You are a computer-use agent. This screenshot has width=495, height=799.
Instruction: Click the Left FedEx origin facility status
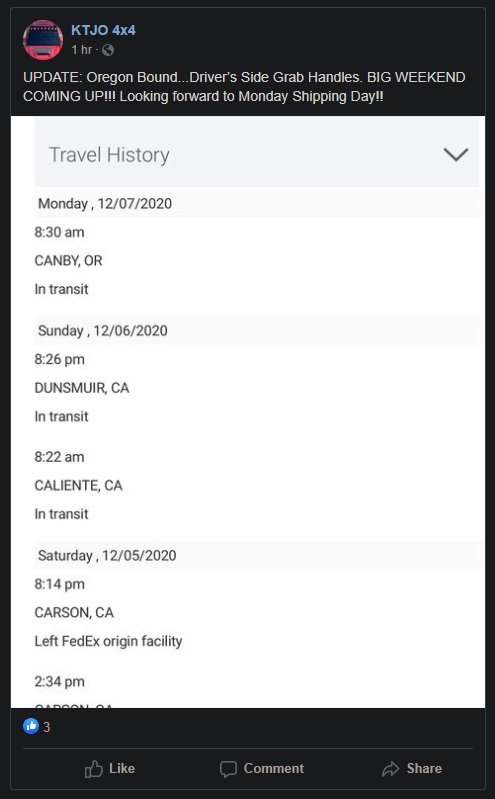108,641
